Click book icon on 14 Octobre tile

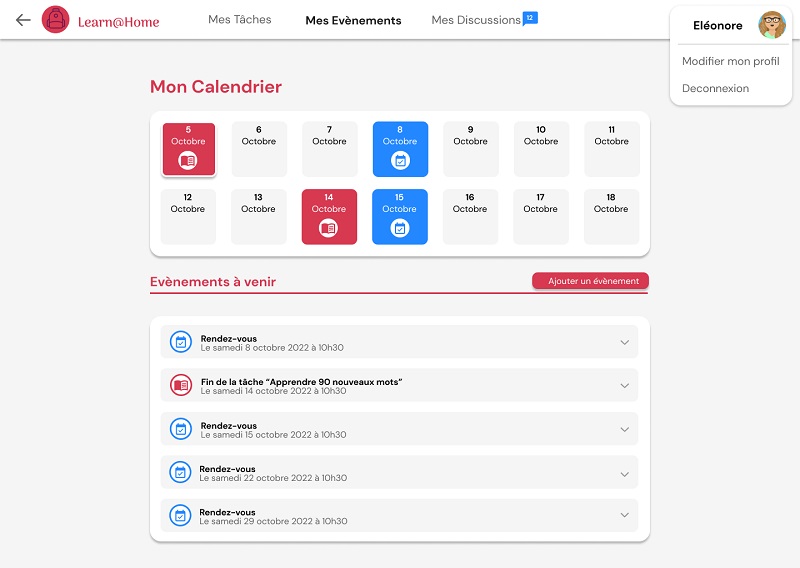(x=329, y=228)
